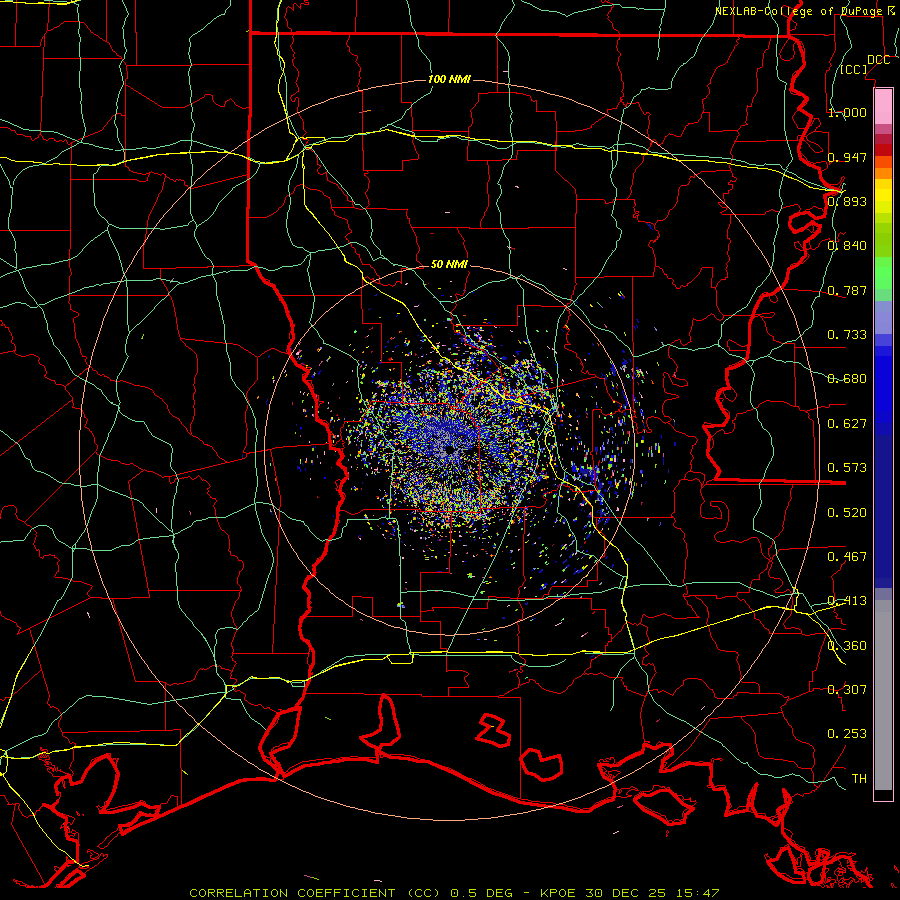Click the TH threshold label beside the color bar
This screenshot has height=900, width=900.
(859, 779)
